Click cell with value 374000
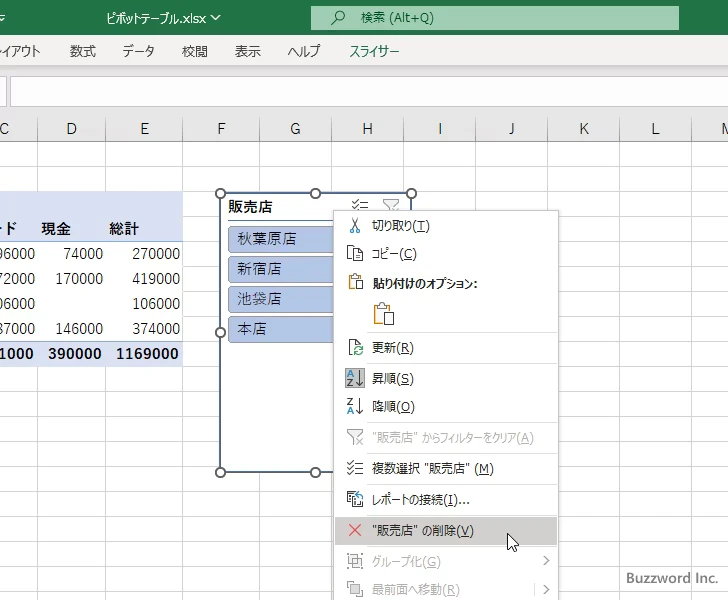Image resolution: width=728 pixels, height=600 pixels. [x=144, y=329]
